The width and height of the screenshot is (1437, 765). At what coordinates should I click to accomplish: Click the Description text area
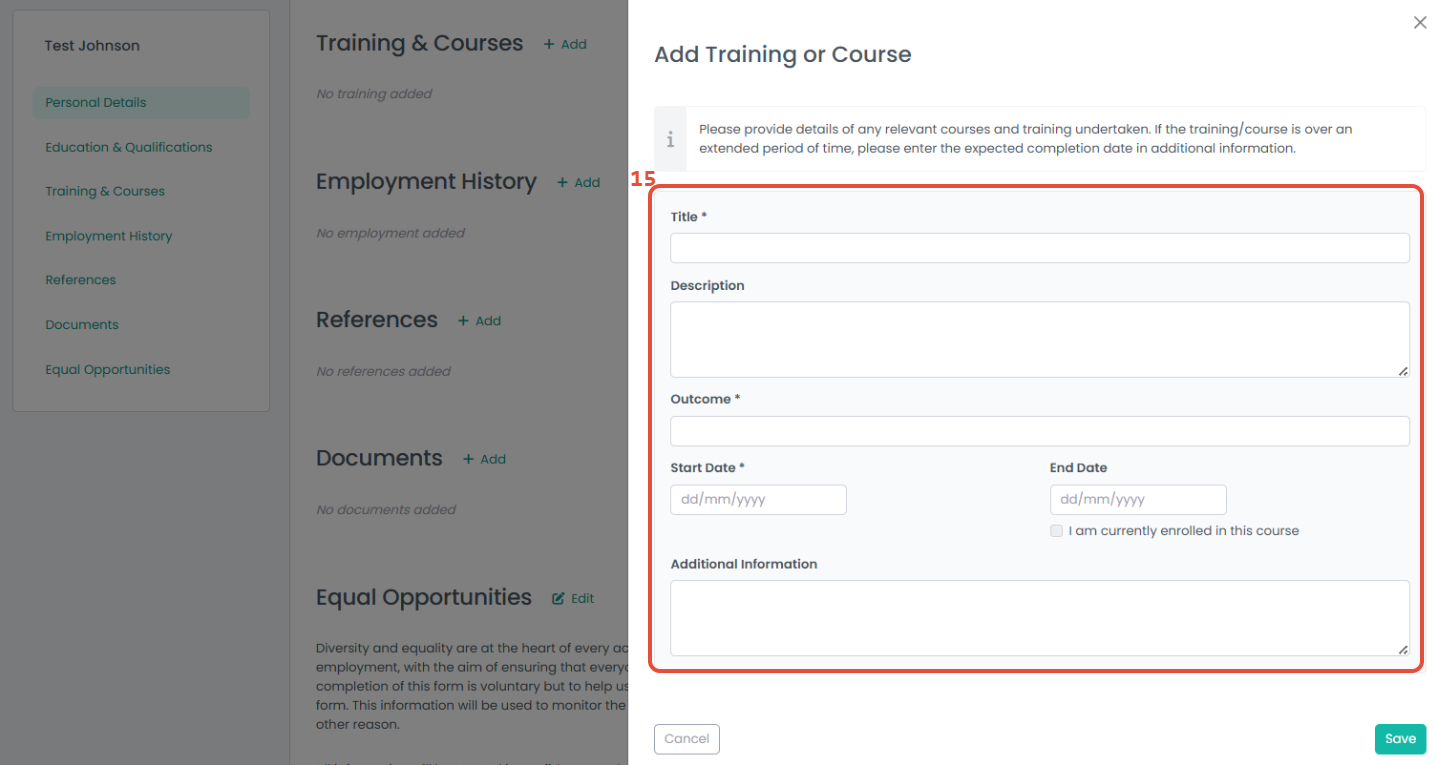coord(1040,339)
